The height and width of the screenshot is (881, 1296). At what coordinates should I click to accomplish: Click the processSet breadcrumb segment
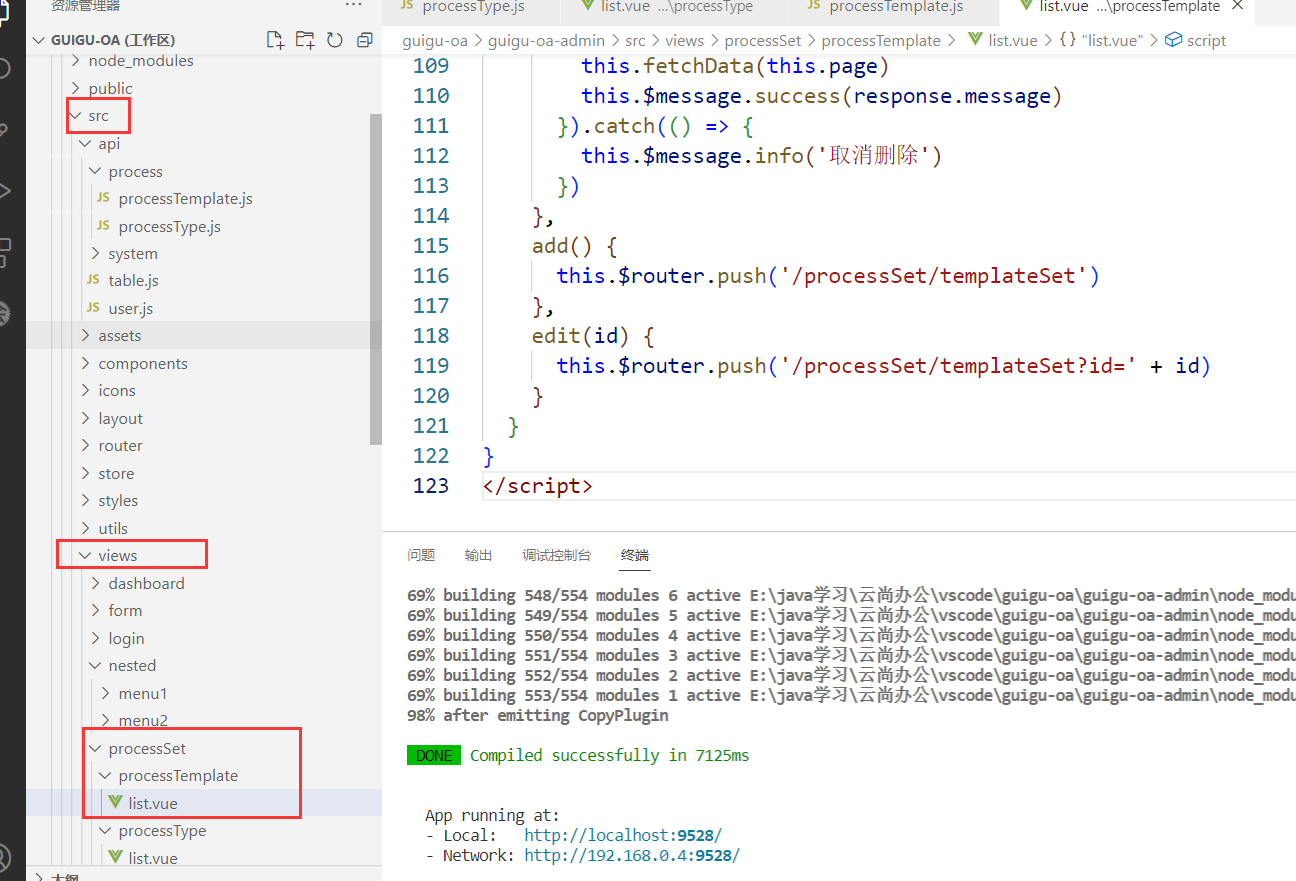[763, 40]
